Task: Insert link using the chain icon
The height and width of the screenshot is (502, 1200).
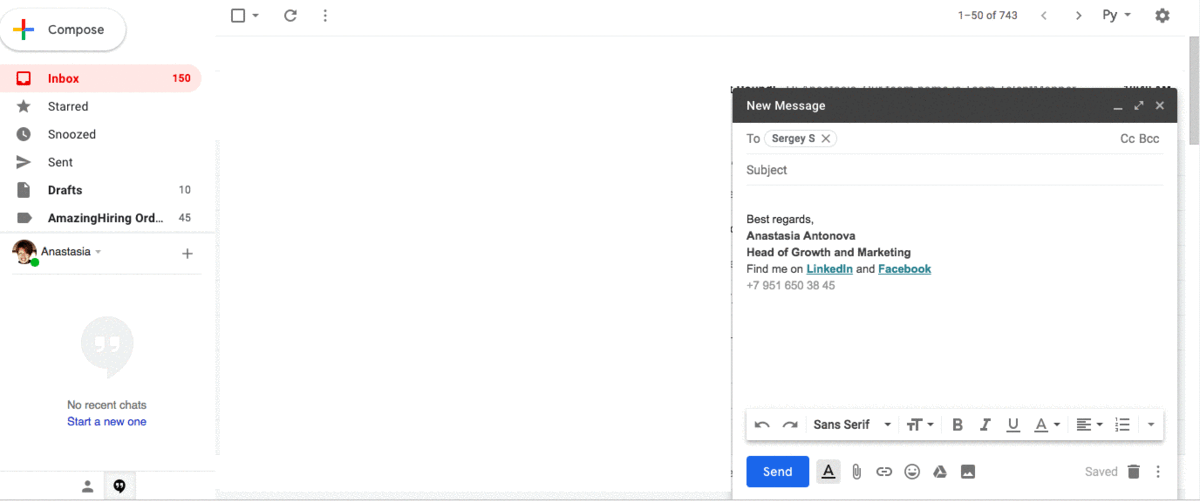Action: click(884, 472)
